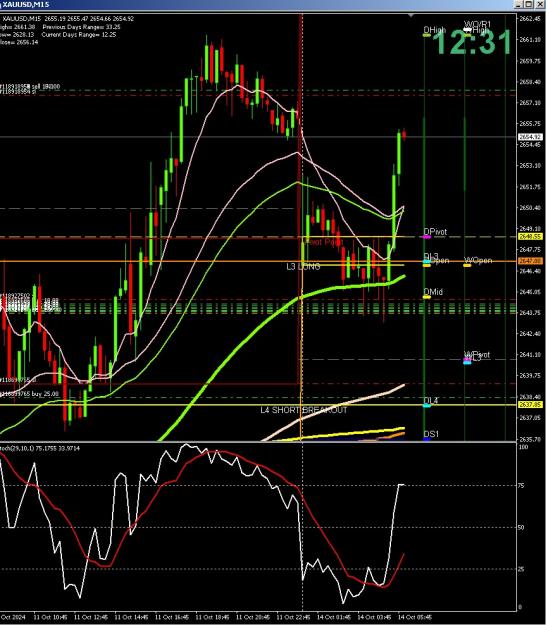Select the DHigh yellow level marker
Viewport: 546px width, 625px height.
pyautogui.click(x=426, y=35)
